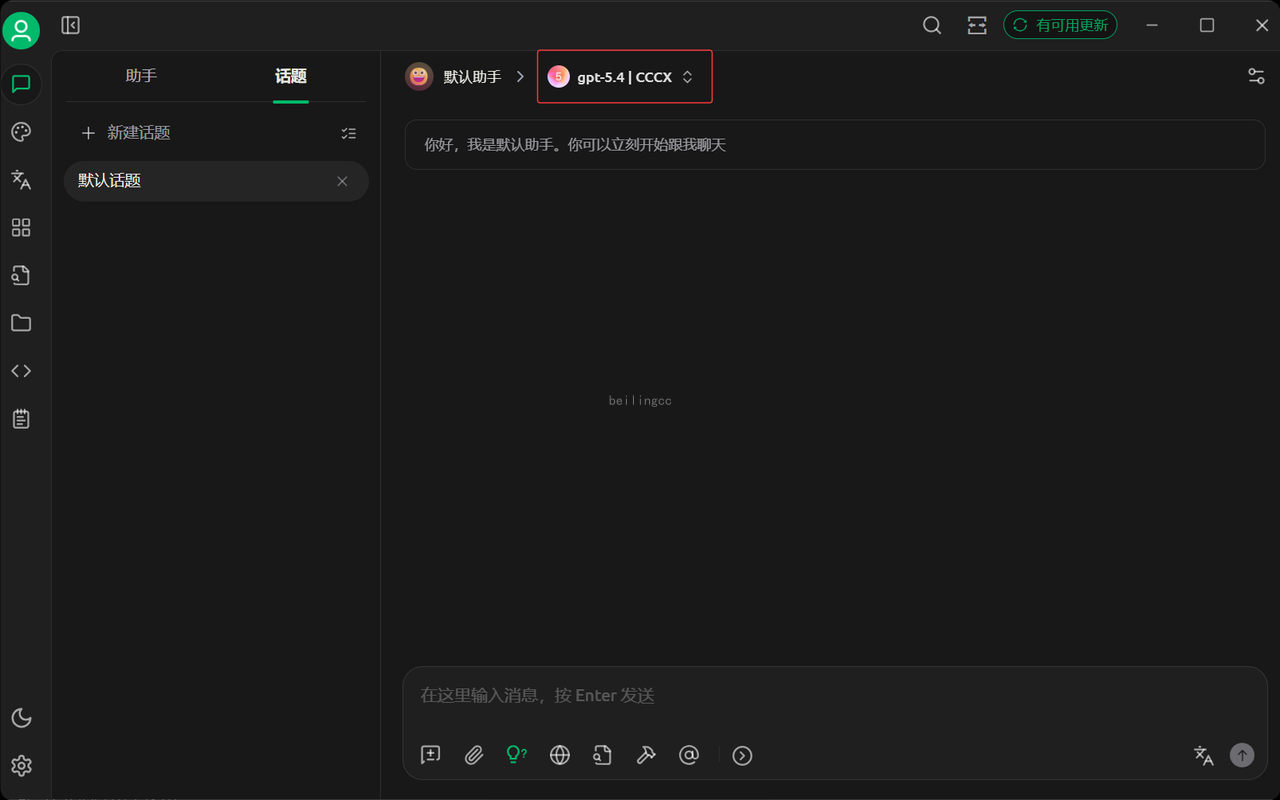Open the files folder icon
The width and height of the screenshot is (1280, 800).
pos(21,323)
